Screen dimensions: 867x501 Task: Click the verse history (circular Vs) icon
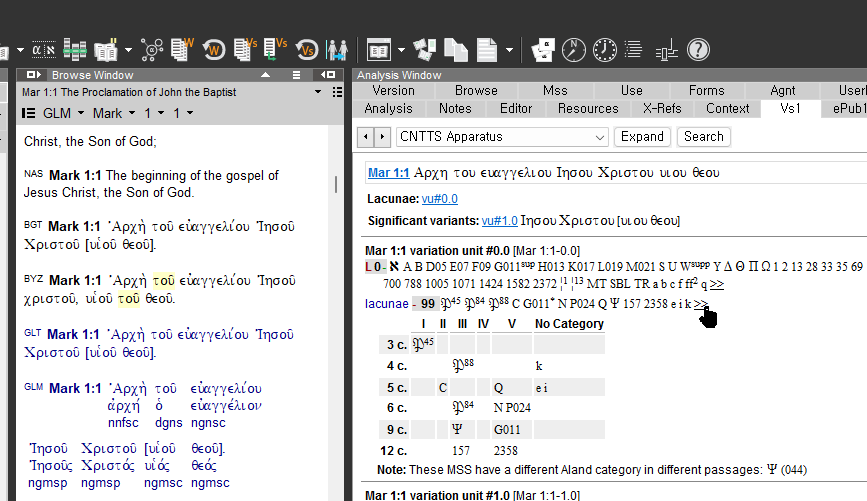pos(306,50)
